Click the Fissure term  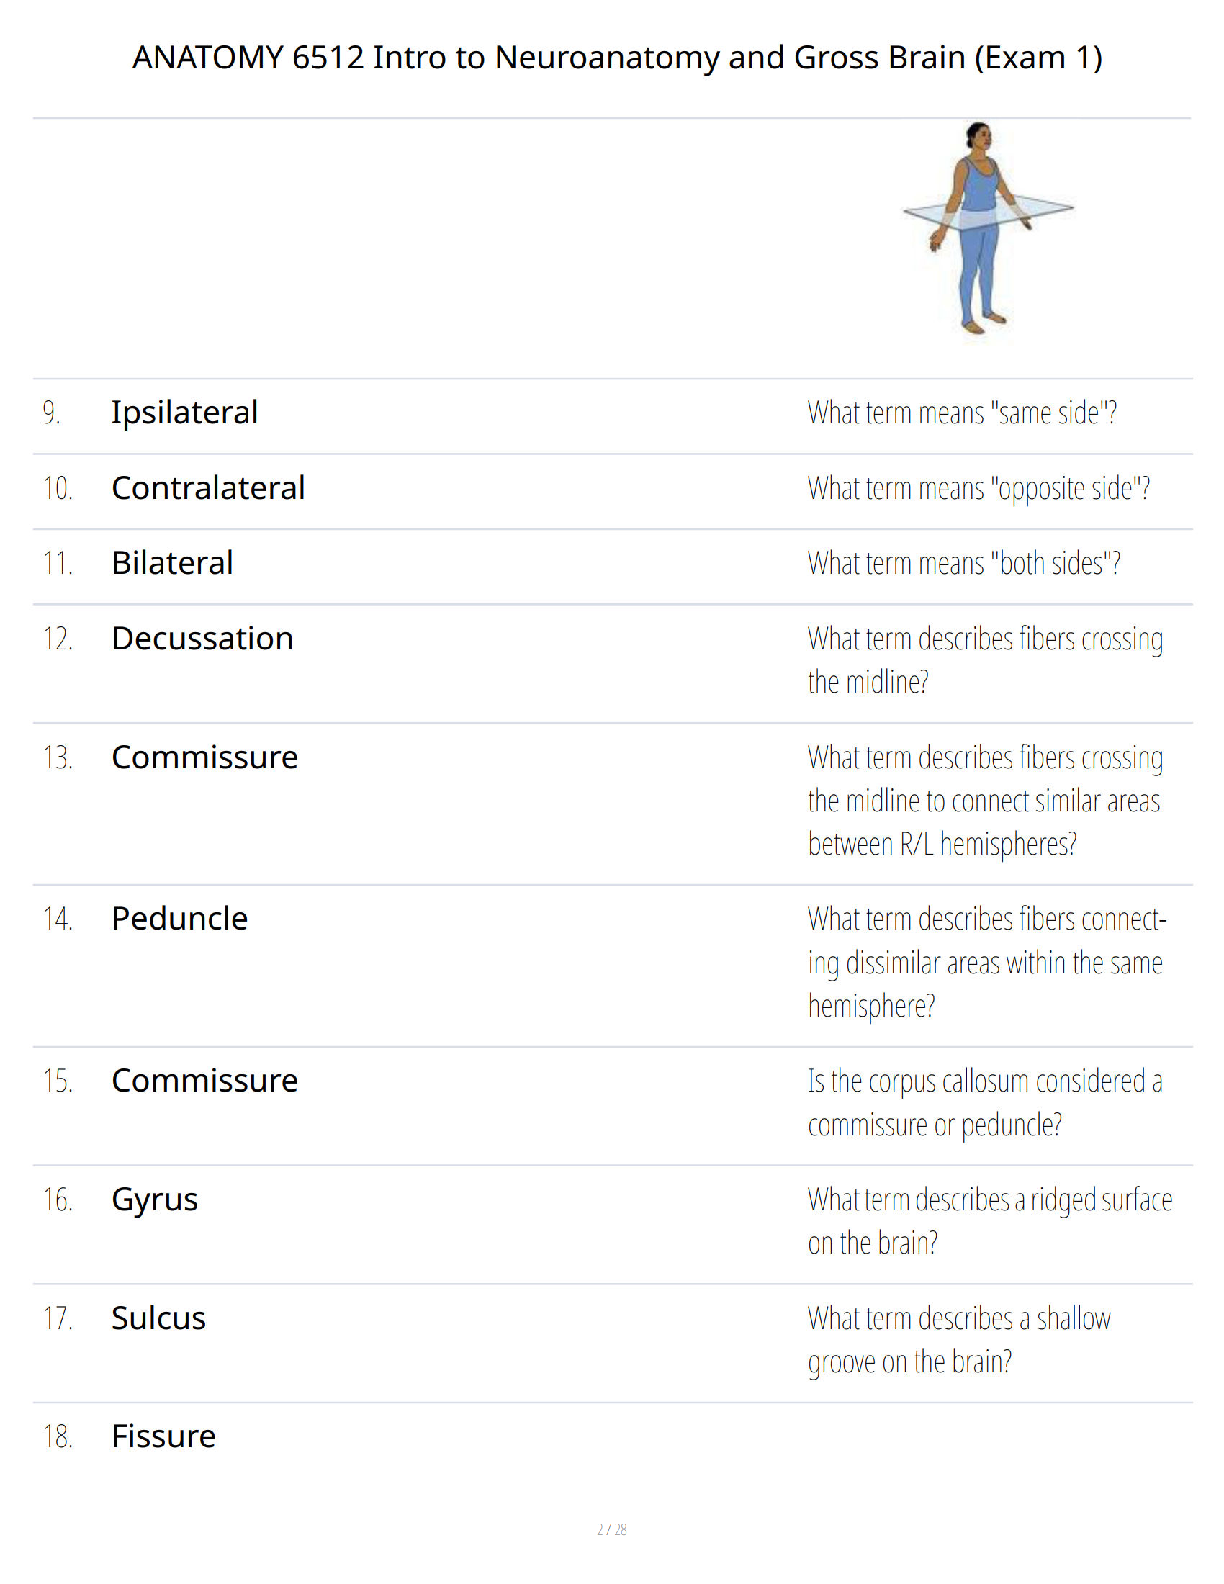[163, 1436]
